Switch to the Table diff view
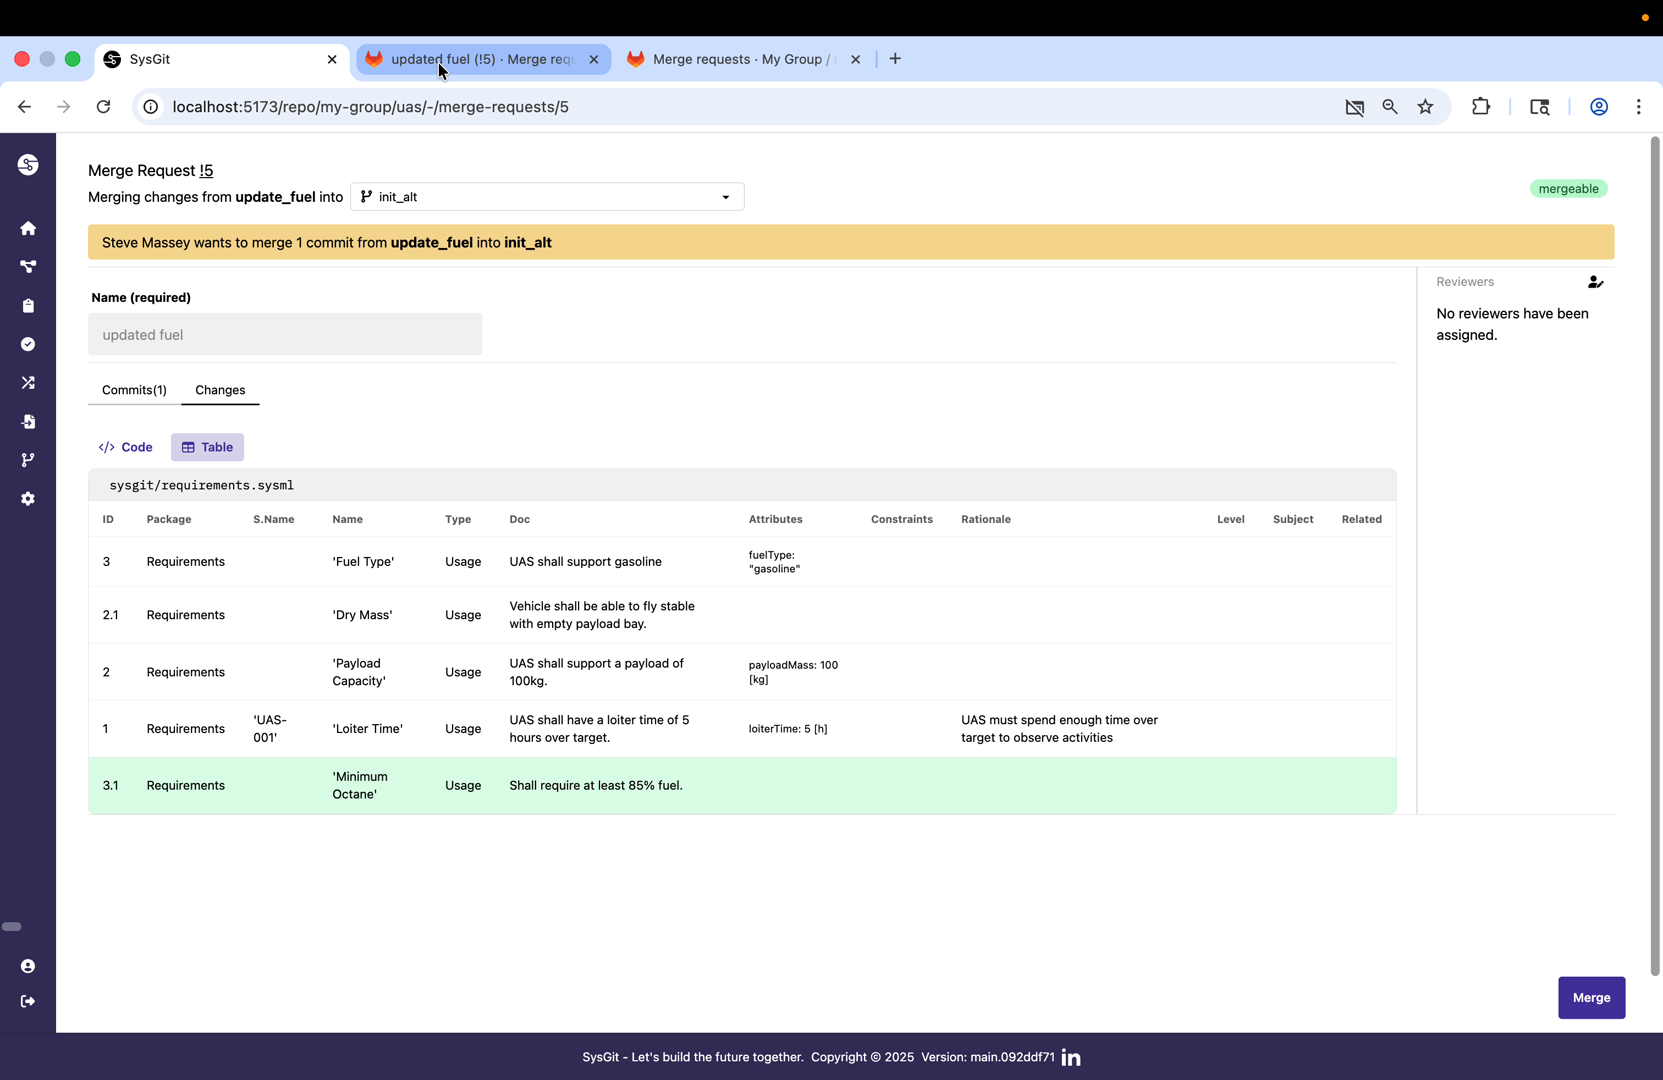The height and width of the screenshot is (1080, 1663). pos(207,447)
